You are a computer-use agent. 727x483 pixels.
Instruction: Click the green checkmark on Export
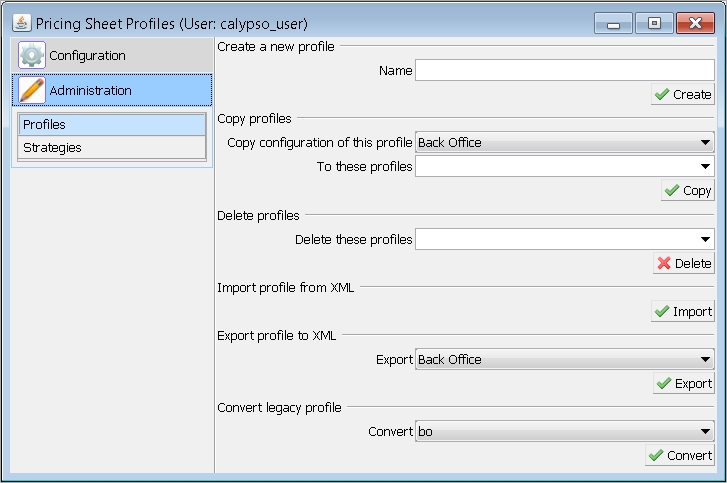(x=663, y=383)
